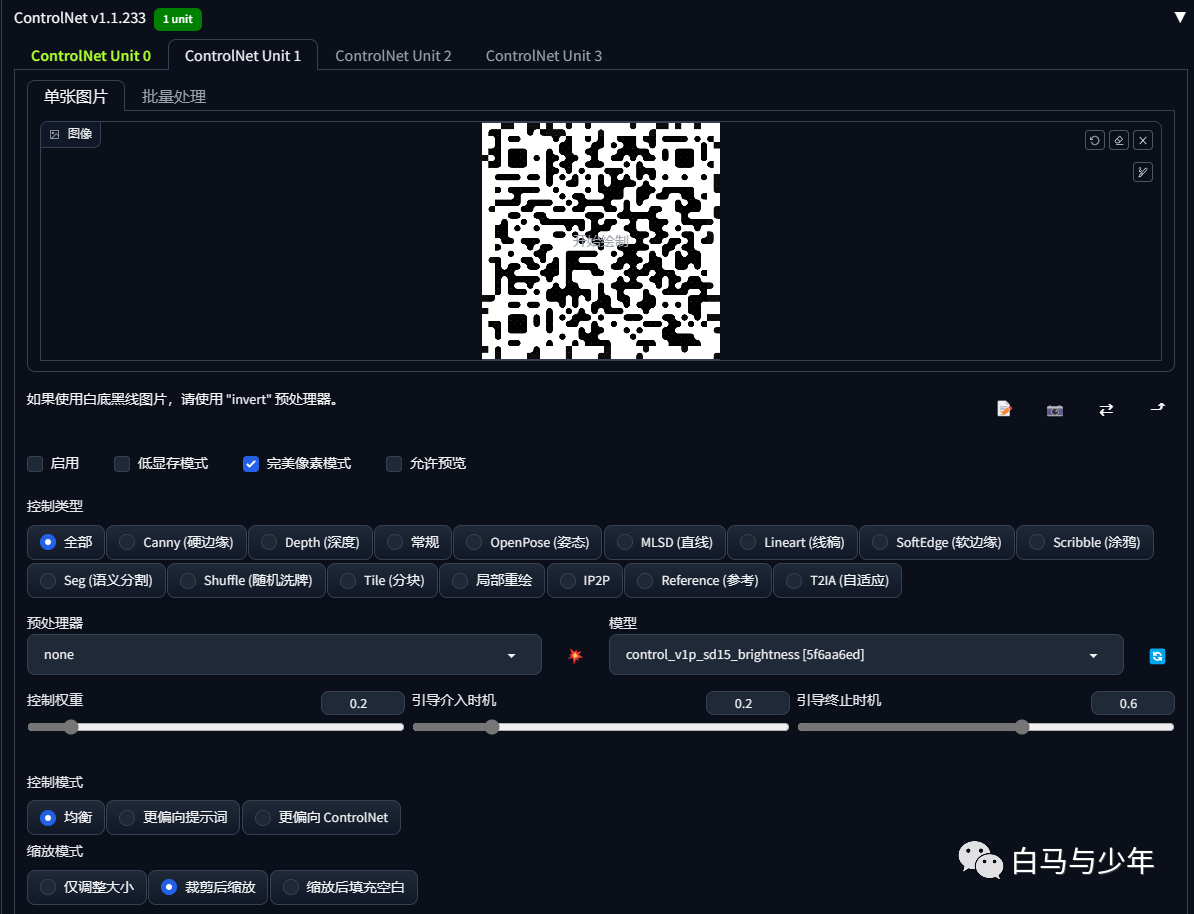Open the control_v1p_sd15_brightness model dropdown
This screenshot has height=914, width=1194.
tap(866, 655)
